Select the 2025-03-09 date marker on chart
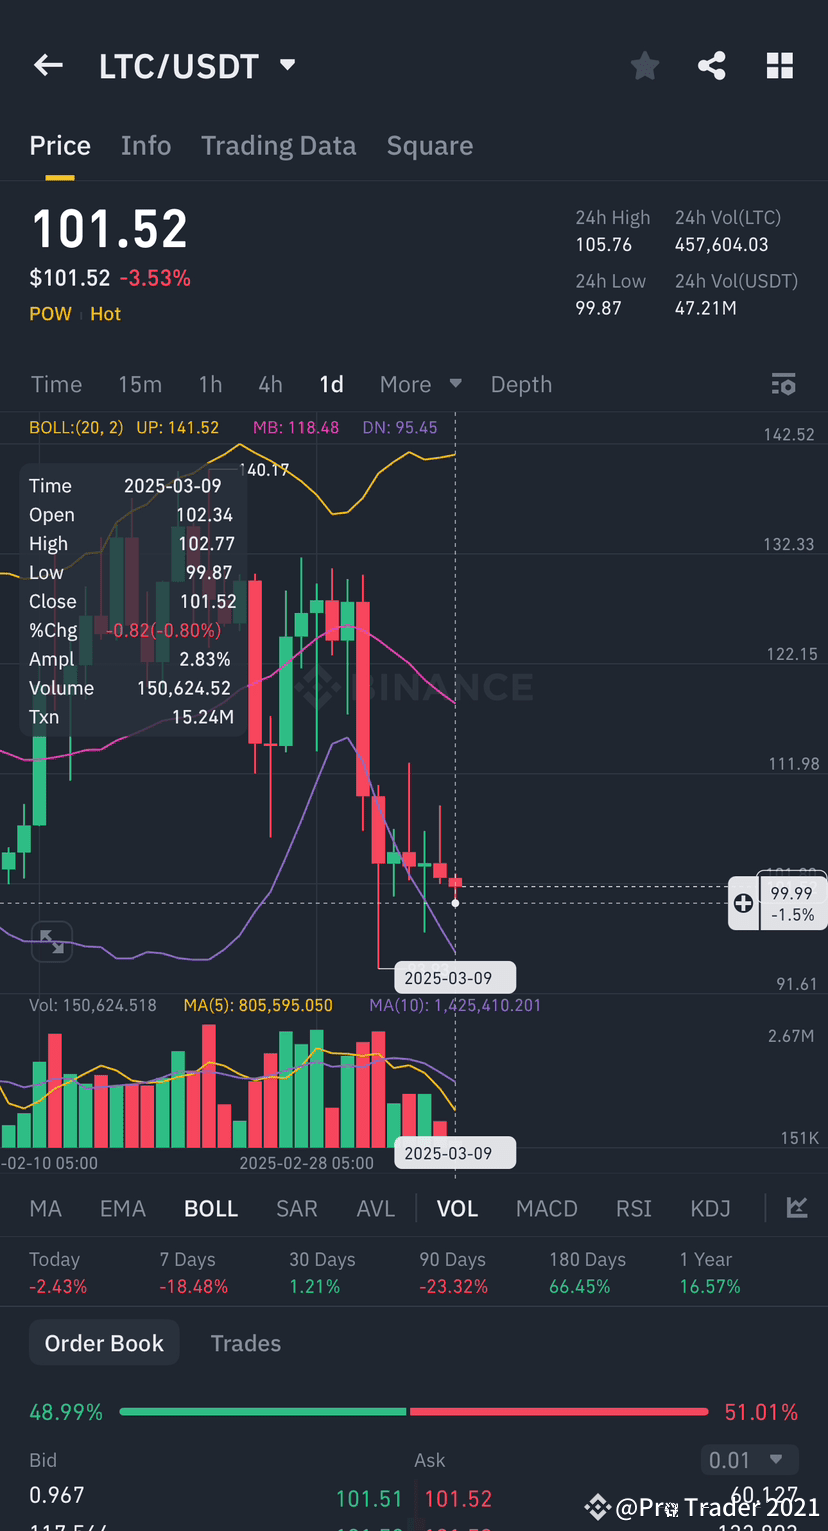 (455, 977)
